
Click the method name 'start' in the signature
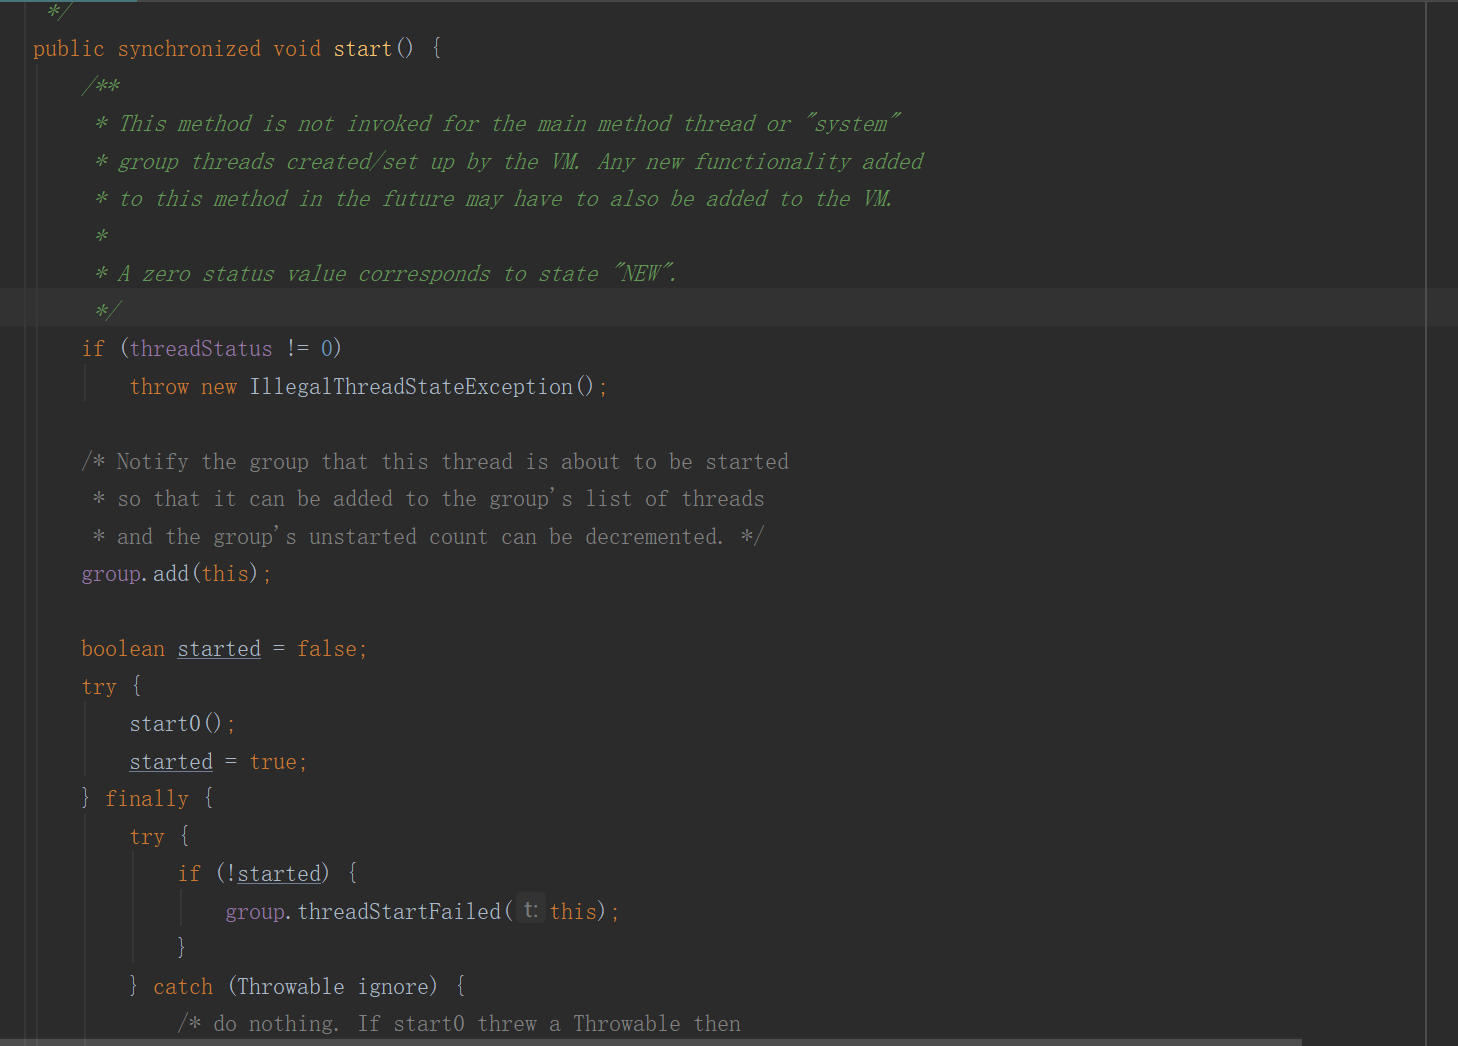coord(362,49)
